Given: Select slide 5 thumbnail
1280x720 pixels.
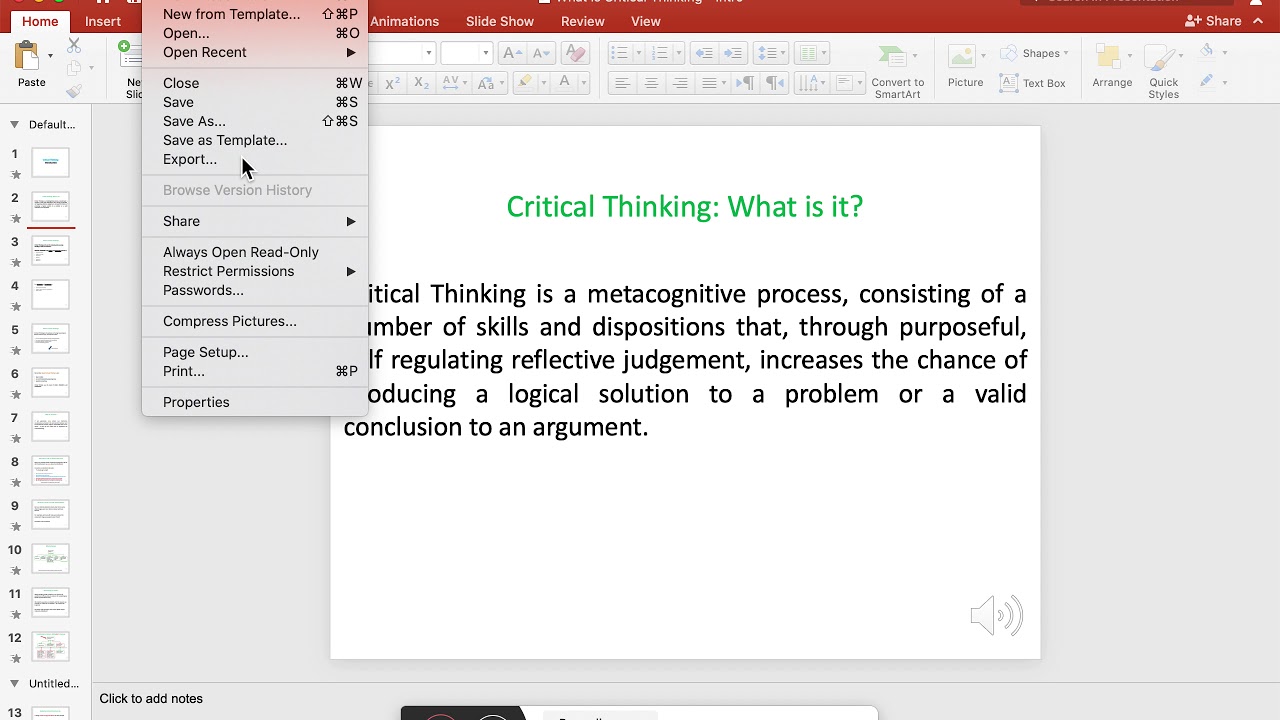Looking at the screenshot, I should point(51,337).
